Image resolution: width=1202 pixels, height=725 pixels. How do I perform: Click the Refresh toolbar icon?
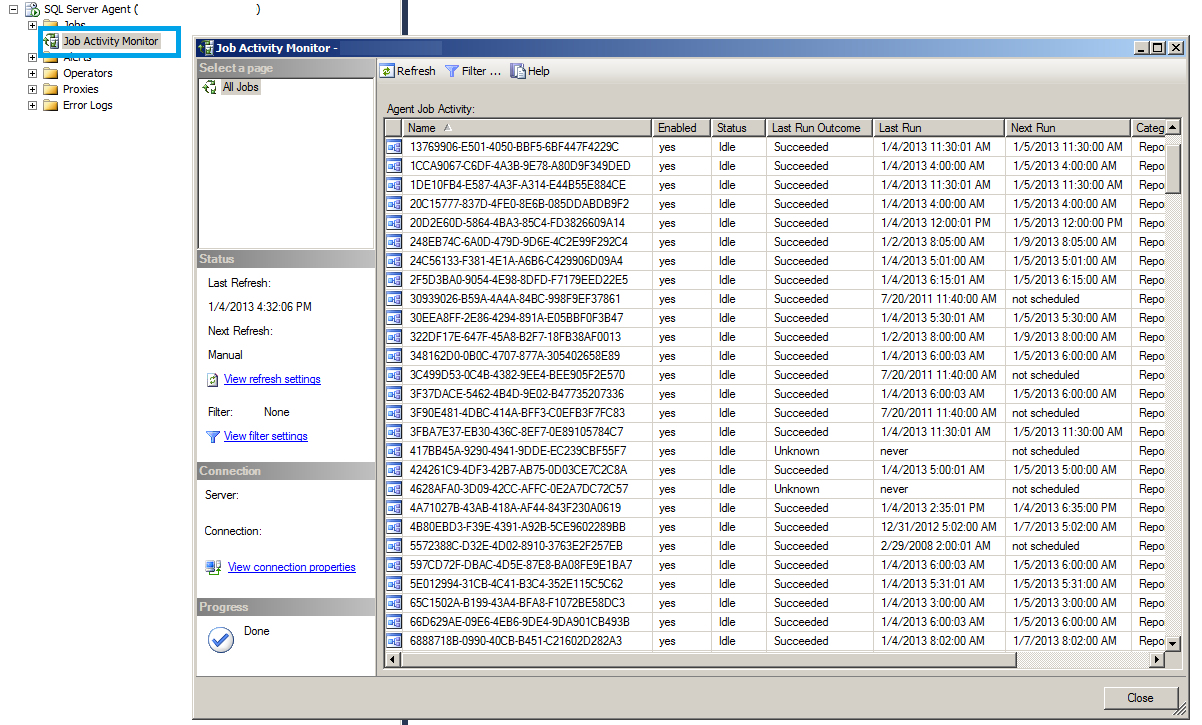coord(387,71)
